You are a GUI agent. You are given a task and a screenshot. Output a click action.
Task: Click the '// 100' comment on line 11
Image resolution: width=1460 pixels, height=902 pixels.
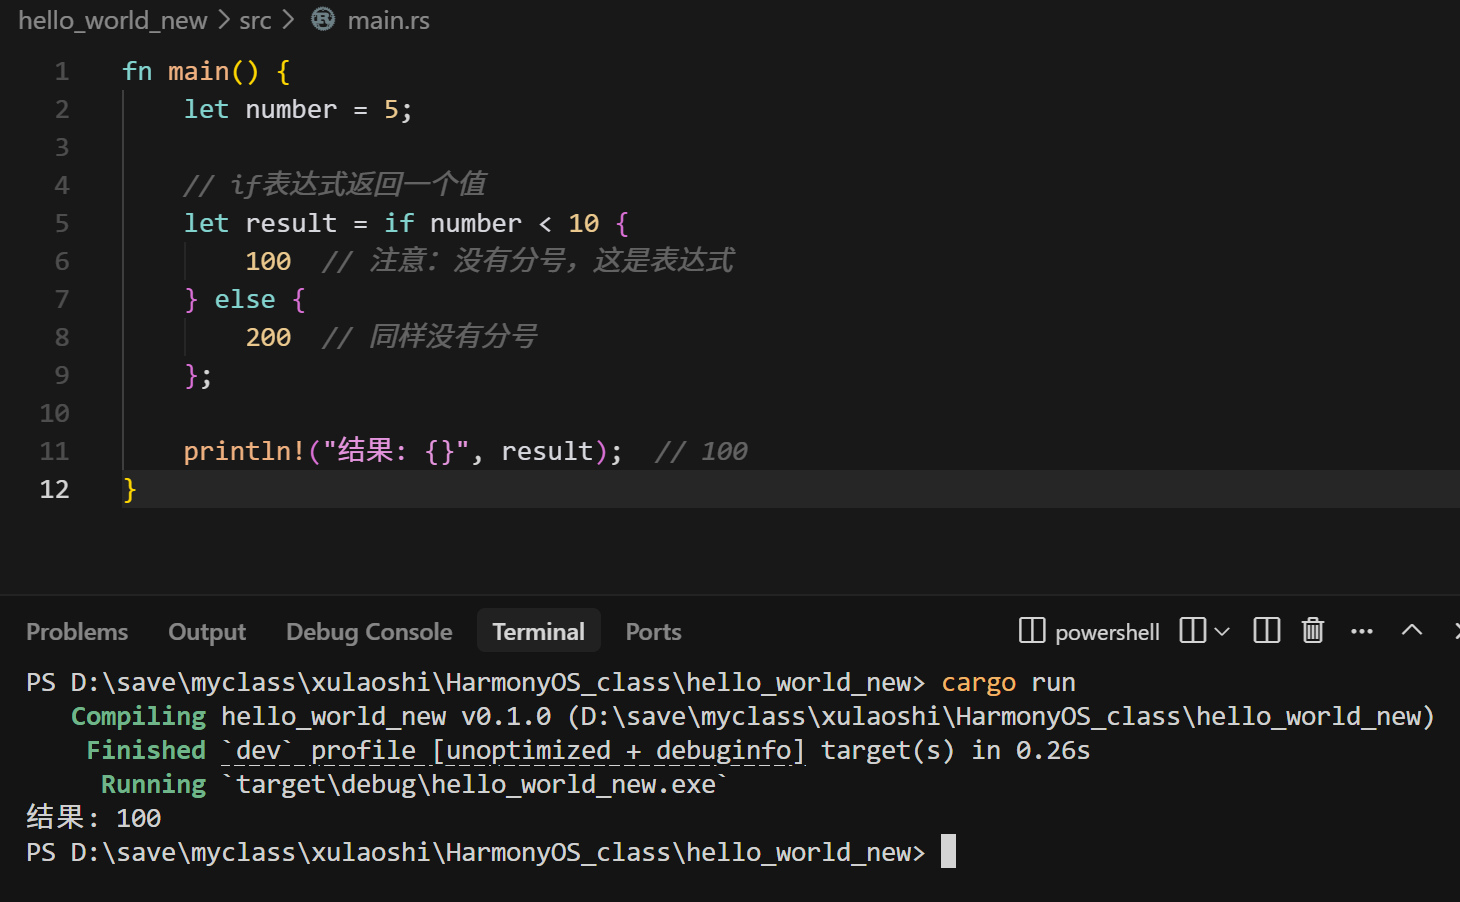pyautogui.click(x=701, y=452)
